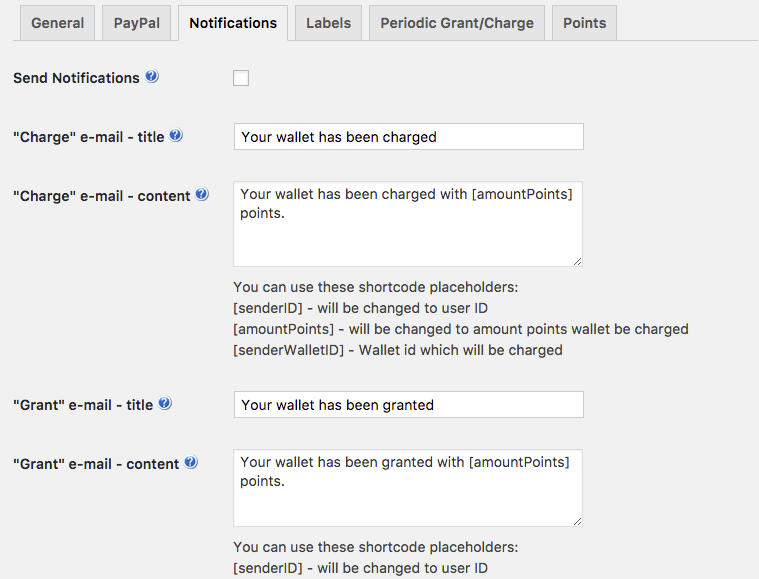Screen dimensions: 759x579
Task: Click resize handle of Grant content textarea
Action: [x=577, y=520]
